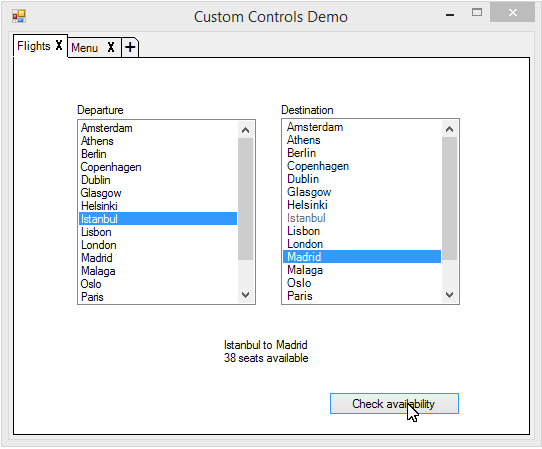Click the application icon in the title bar
Image resolution: width=542 pixels, height=449 pixels.
point(19,16)
